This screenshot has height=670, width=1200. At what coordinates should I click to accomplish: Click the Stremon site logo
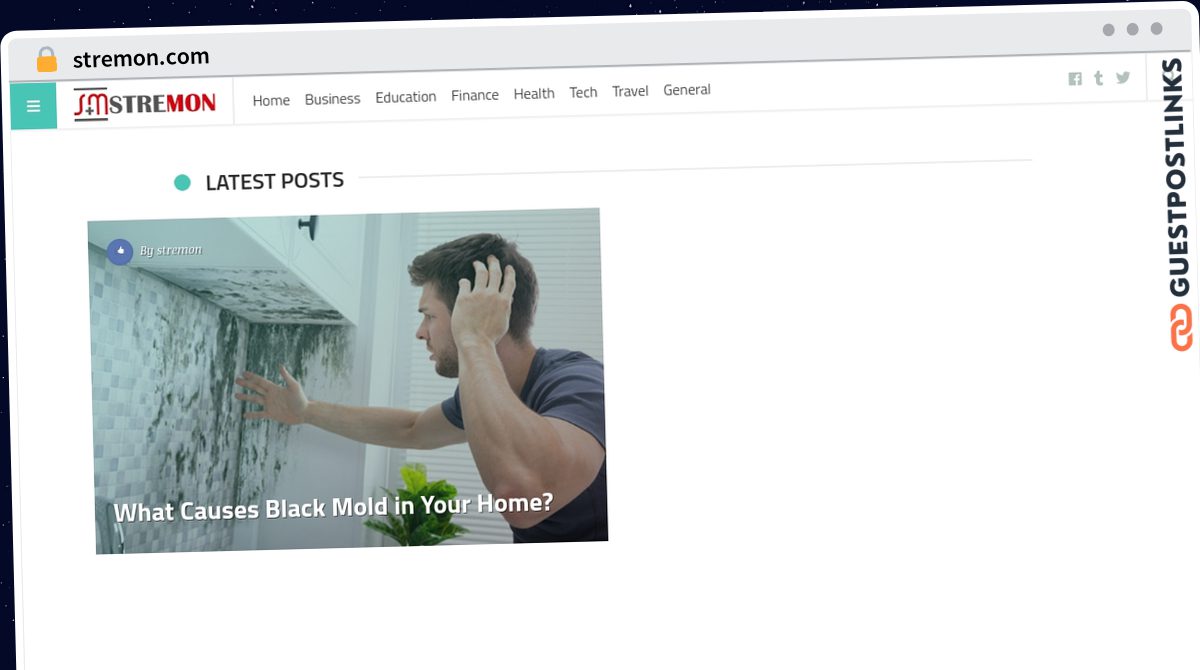145,103
